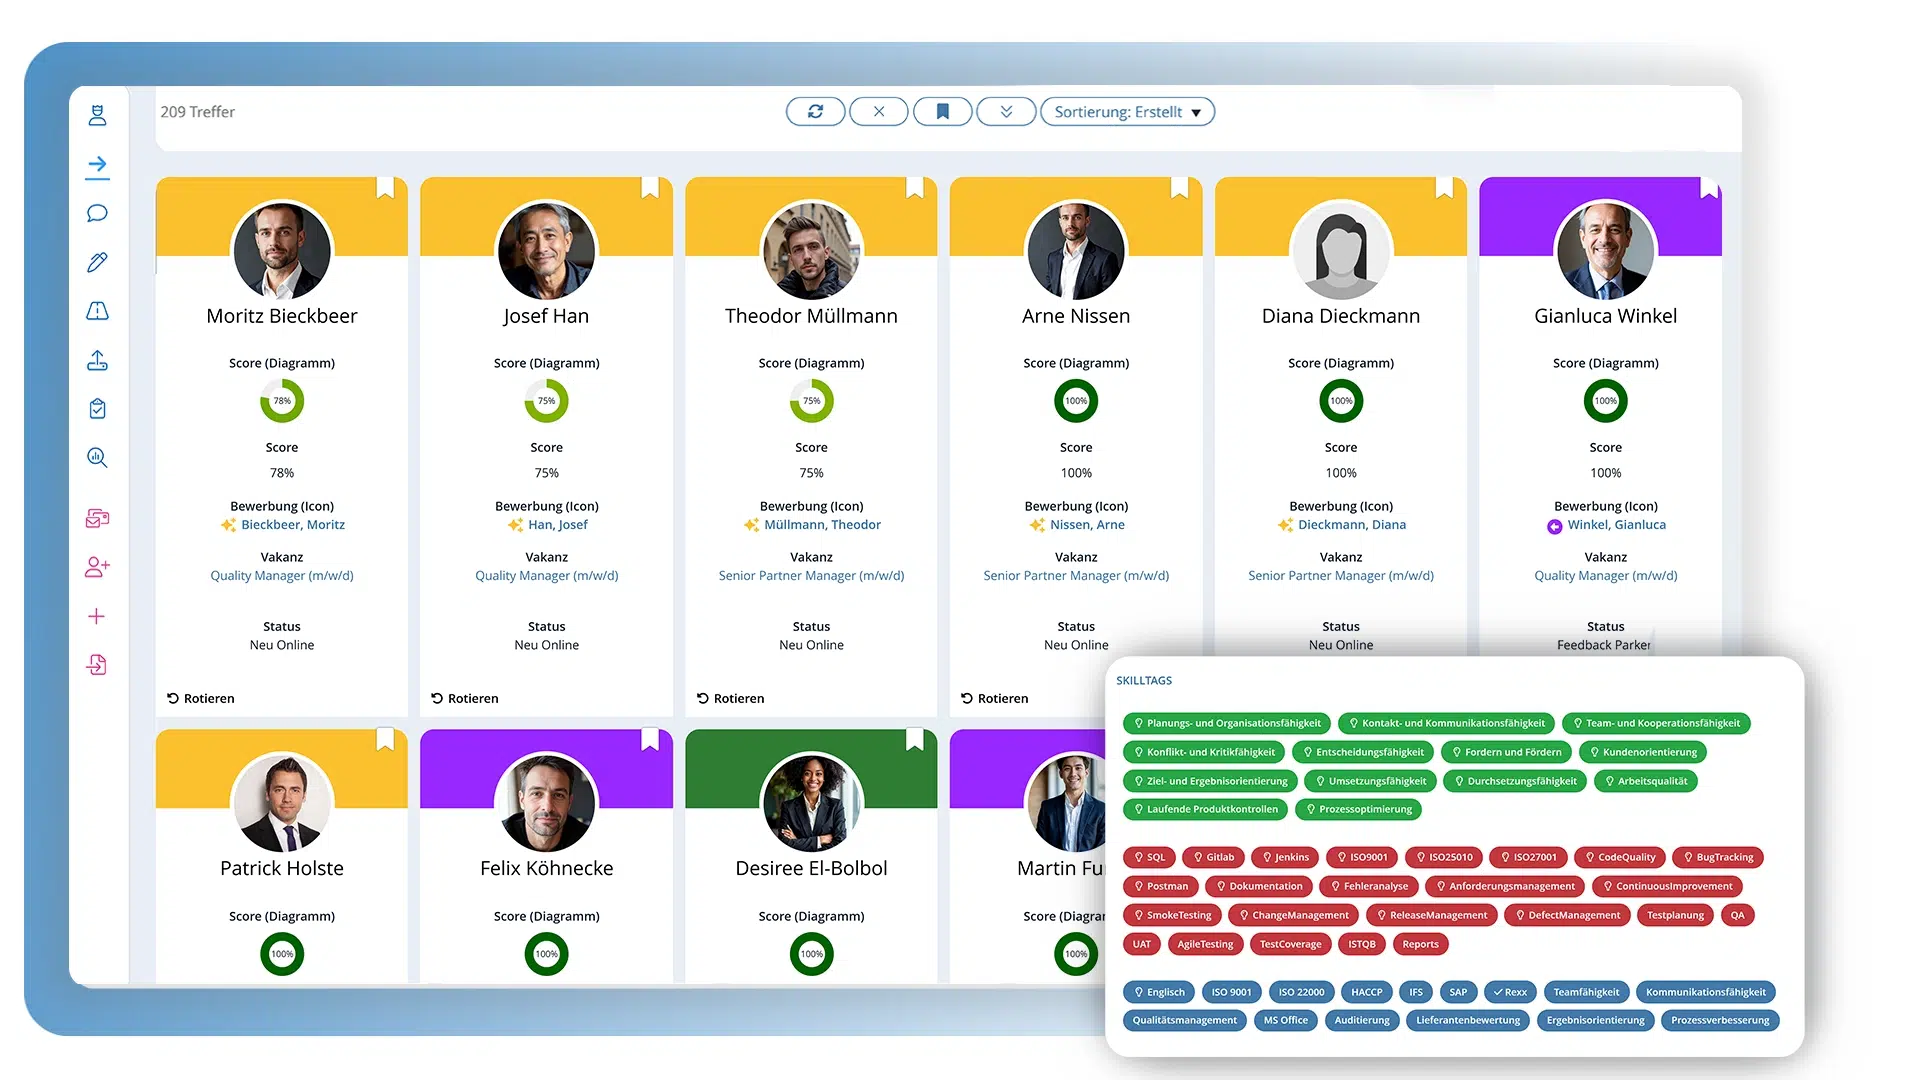Open Nissen, Arne application link
Viewport: 1920px width, 1080px height.
coord(1086,525)
